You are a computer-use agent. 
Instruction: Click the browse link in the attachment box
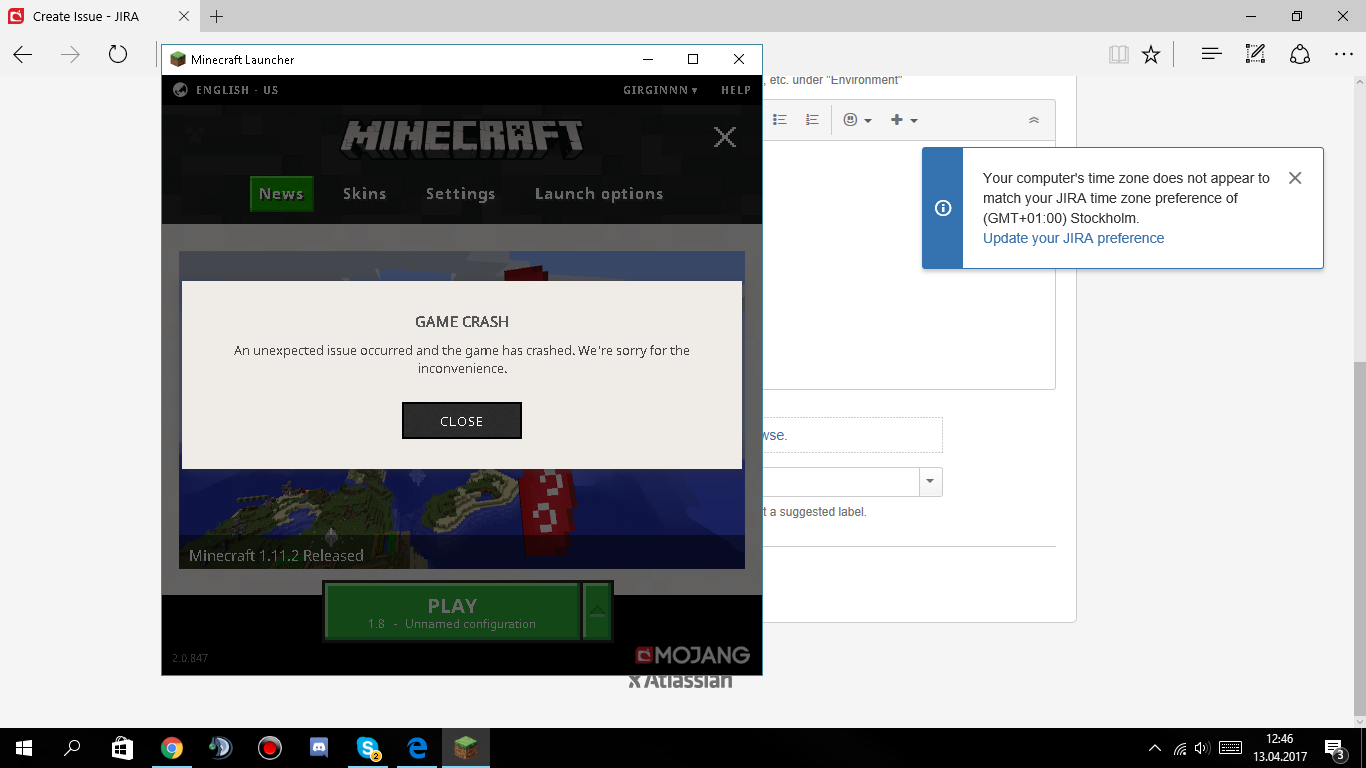(774, 435)
